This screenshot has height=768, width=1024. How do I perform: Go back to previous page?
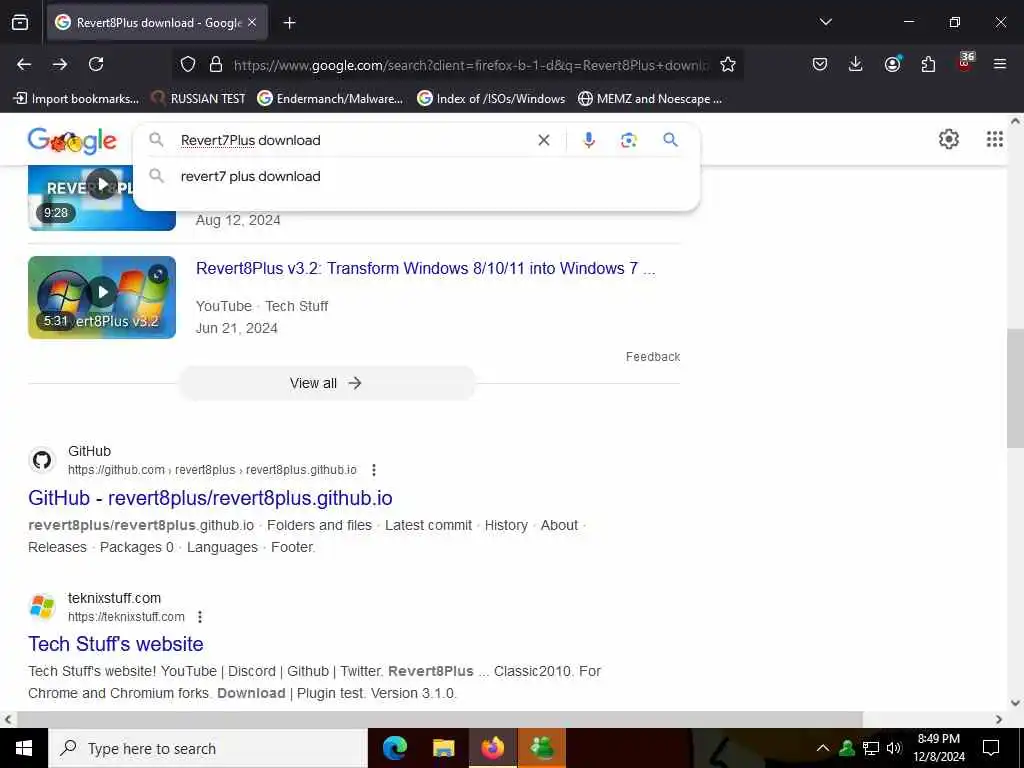coord(24,64)
